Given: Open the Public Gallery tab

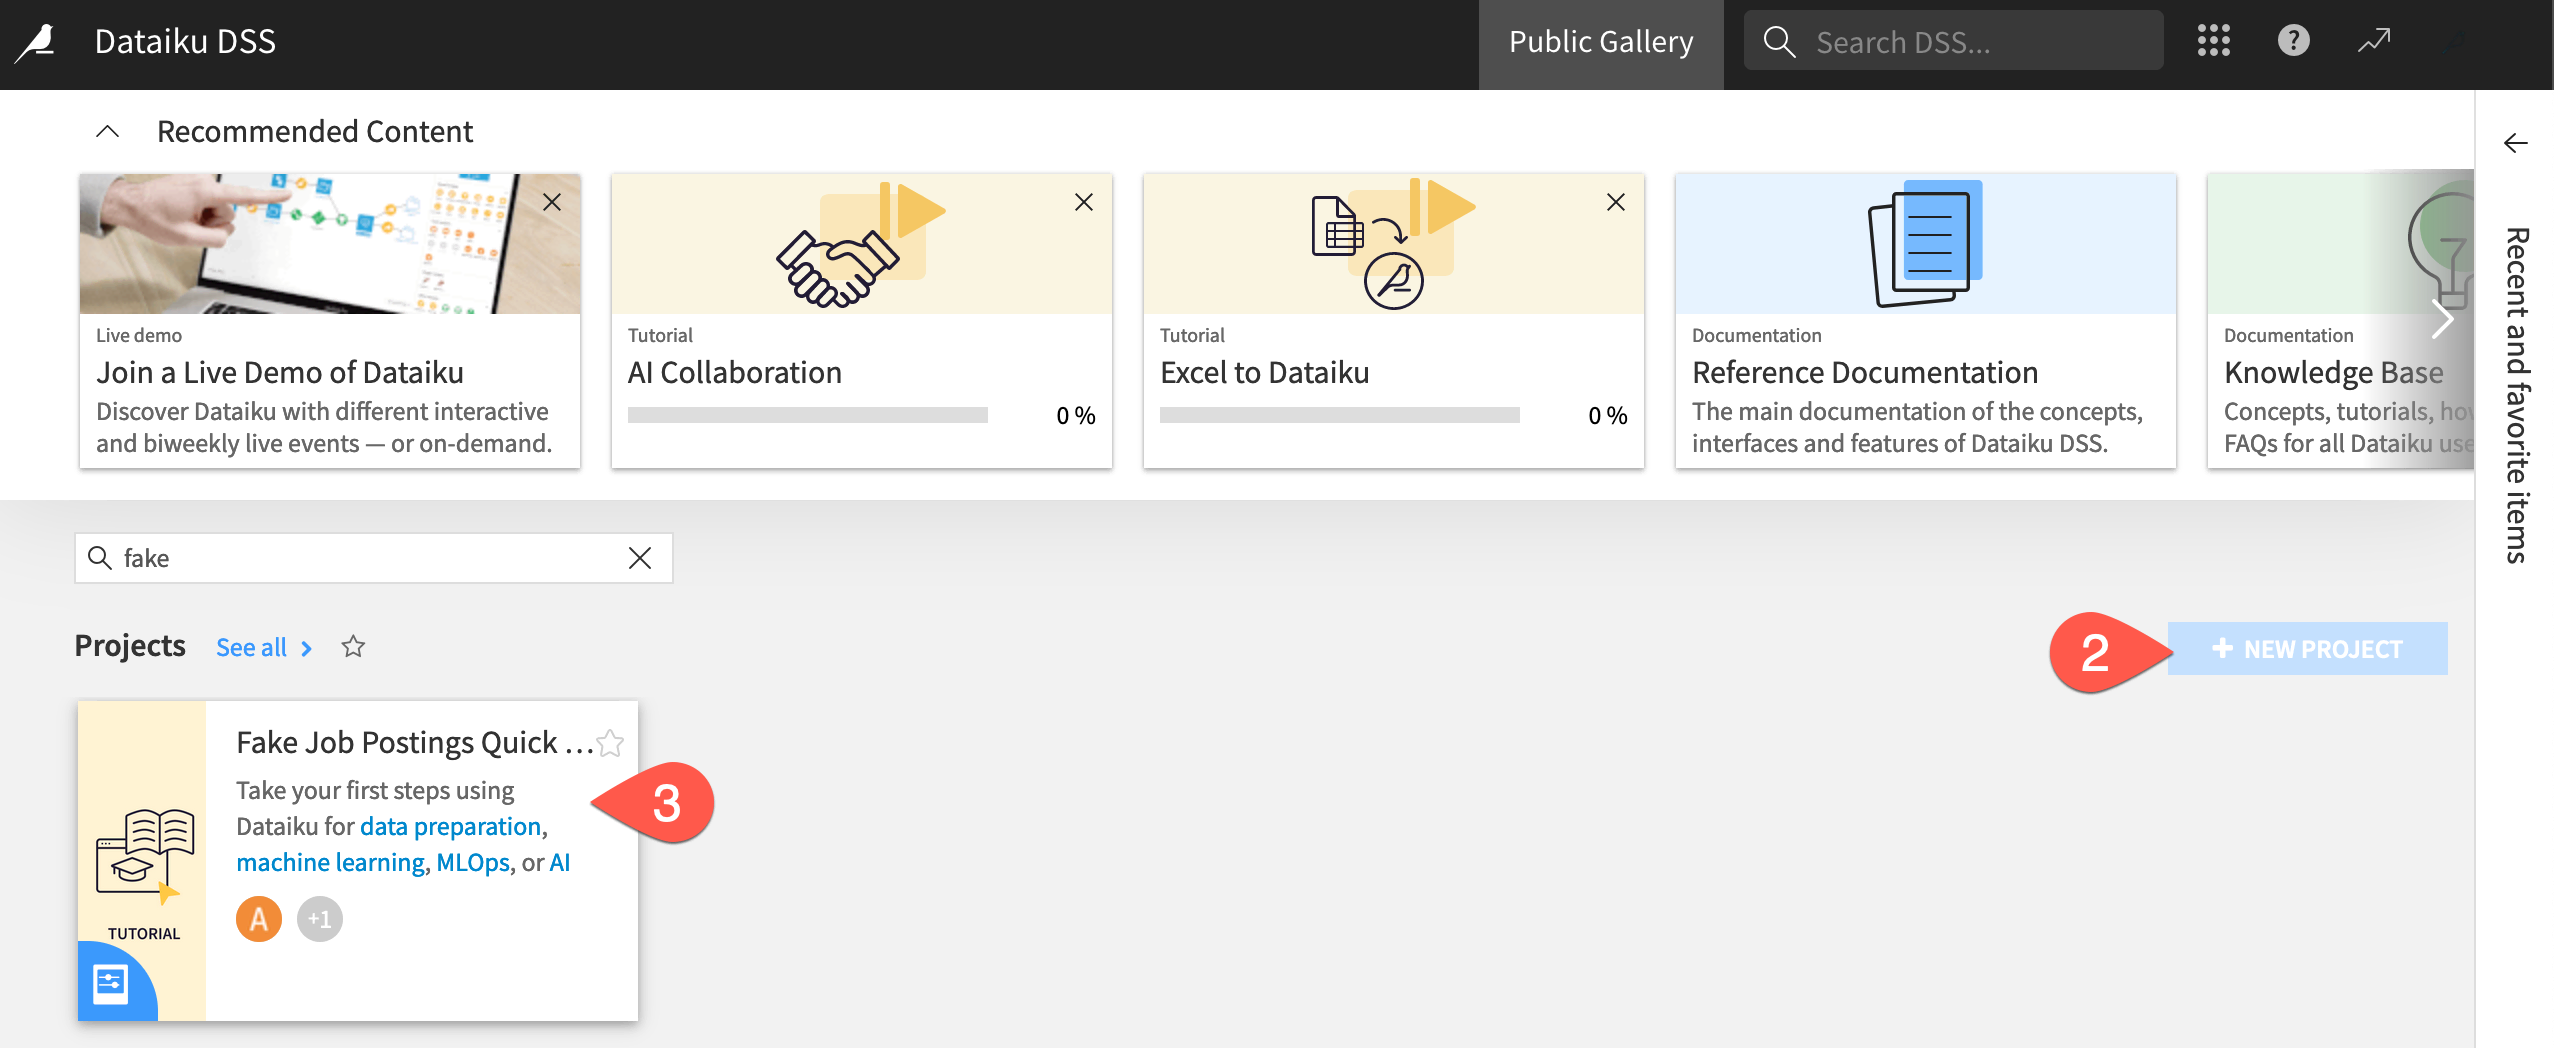Looking at the screenshot, I should tap(1600, 42).
